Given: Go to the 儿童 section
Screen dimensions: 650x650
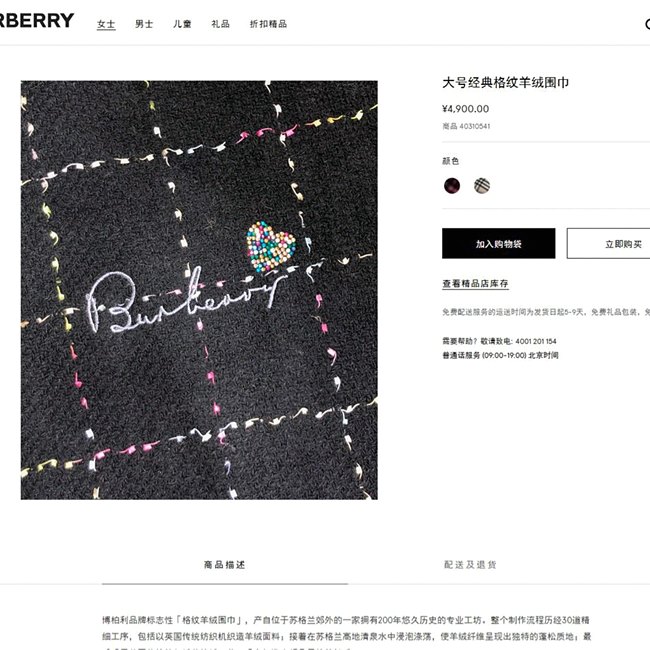Looking at the screenshot, I should [x=182, y=24].
